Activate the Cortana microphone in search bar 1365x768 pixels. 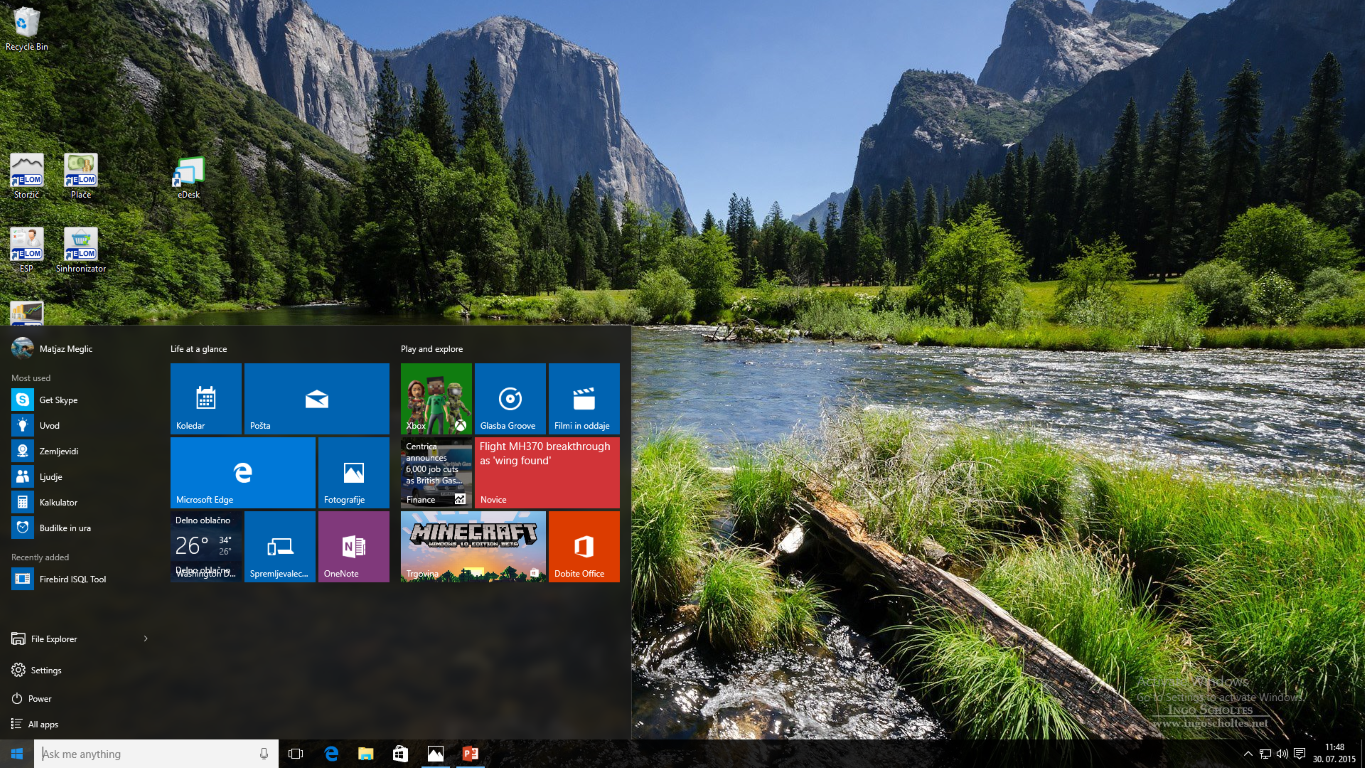[264, 753]
